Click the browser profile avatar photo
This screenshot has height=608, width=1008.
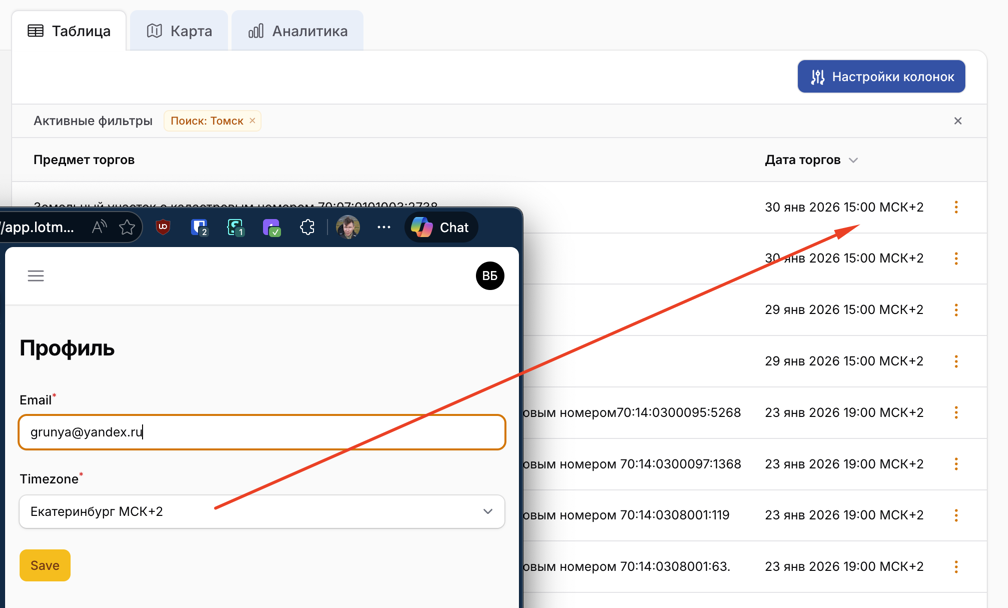348,228
